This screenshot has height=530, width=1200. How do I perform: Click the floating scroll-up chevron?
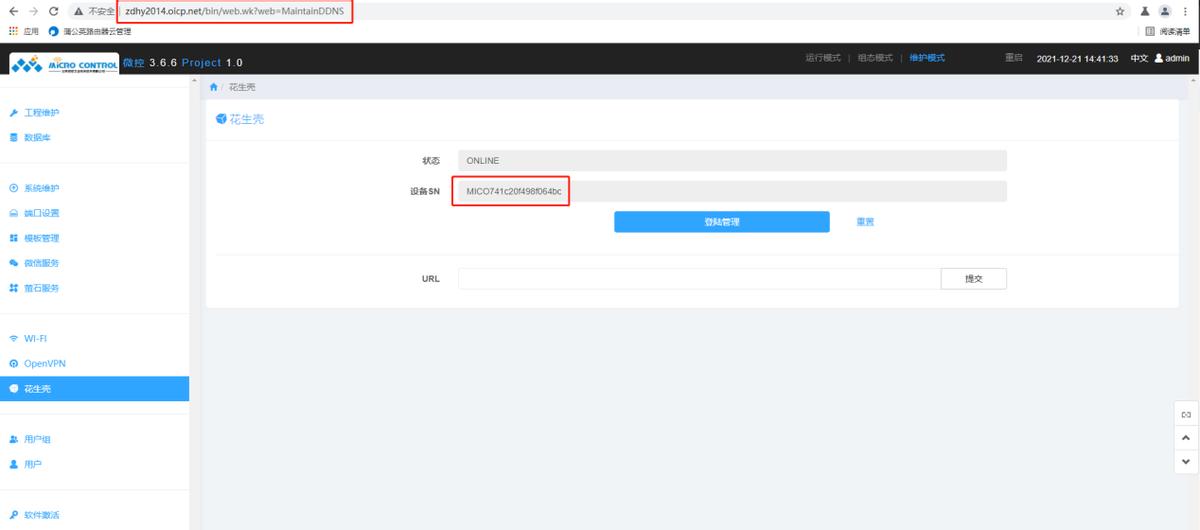pos(1186,438)
